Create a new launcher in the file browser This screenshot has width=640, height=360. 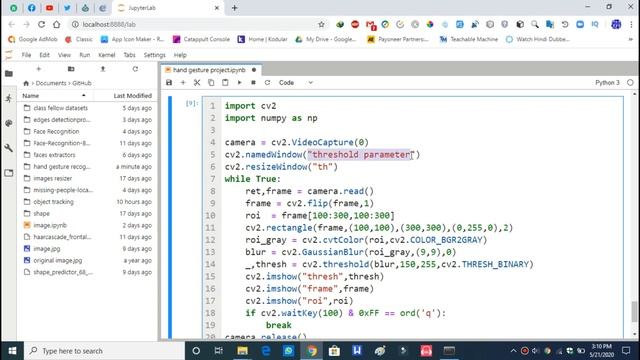tap(38, 69)
